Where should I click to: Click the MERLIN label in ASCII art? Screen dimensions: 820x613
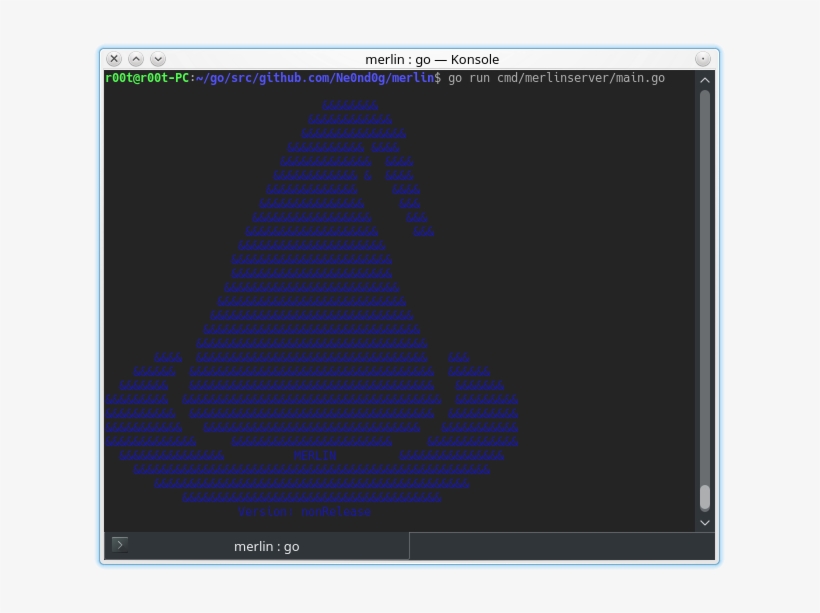pos(315,455)
